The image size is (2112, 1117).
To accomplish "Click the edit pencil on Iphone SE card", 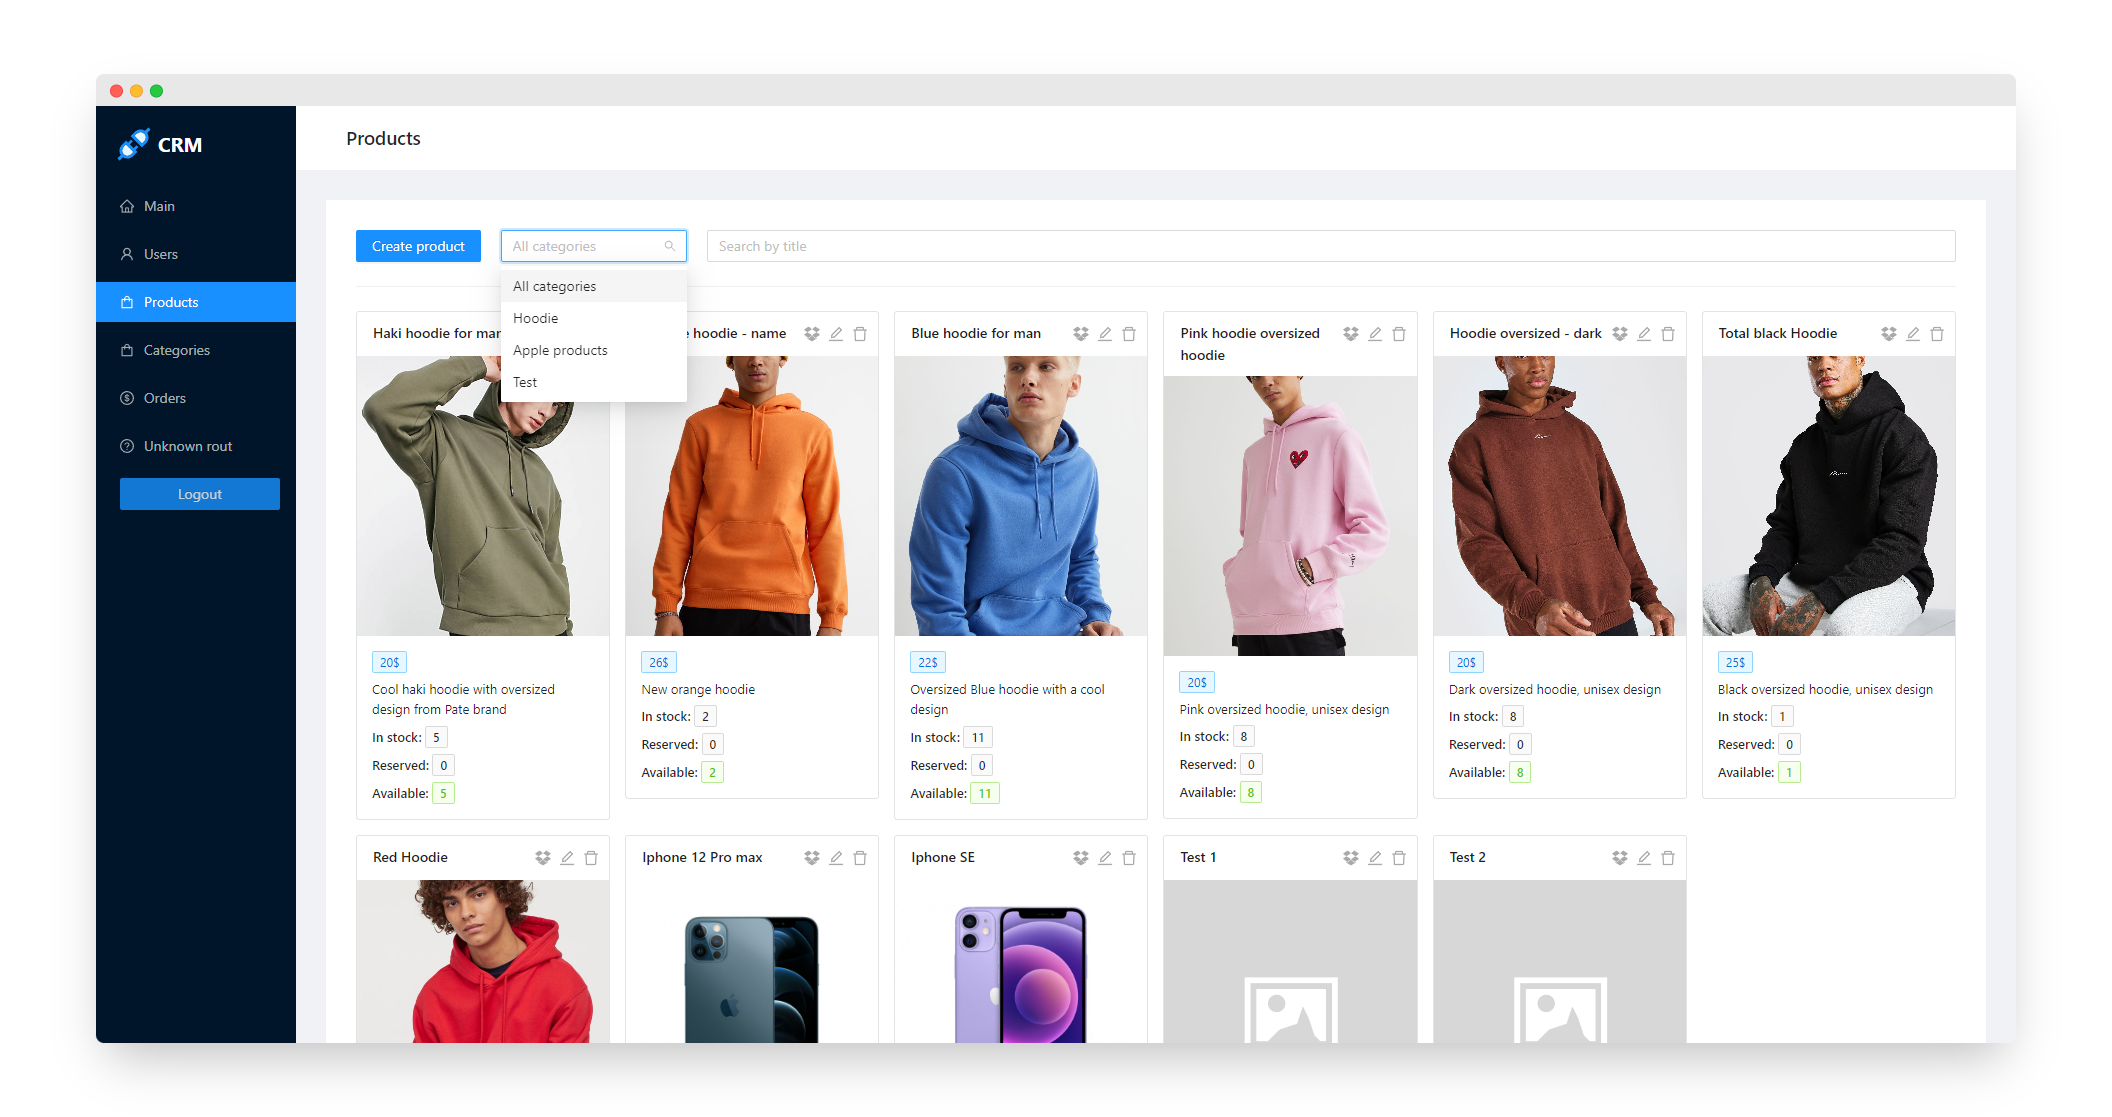I will [1105, 858].
